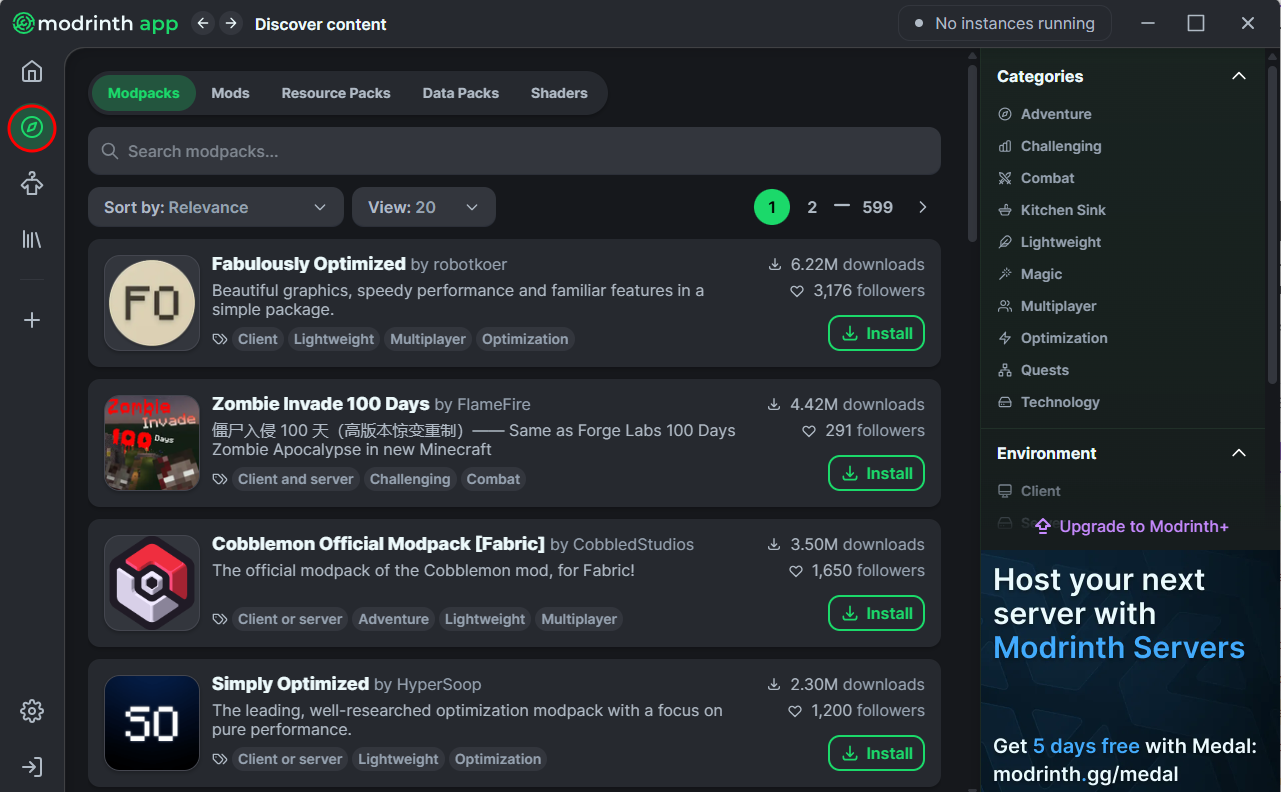Screen dimensions: 1281x792
Task: Switch to the Mods tab
Action: tap(230, 93)
